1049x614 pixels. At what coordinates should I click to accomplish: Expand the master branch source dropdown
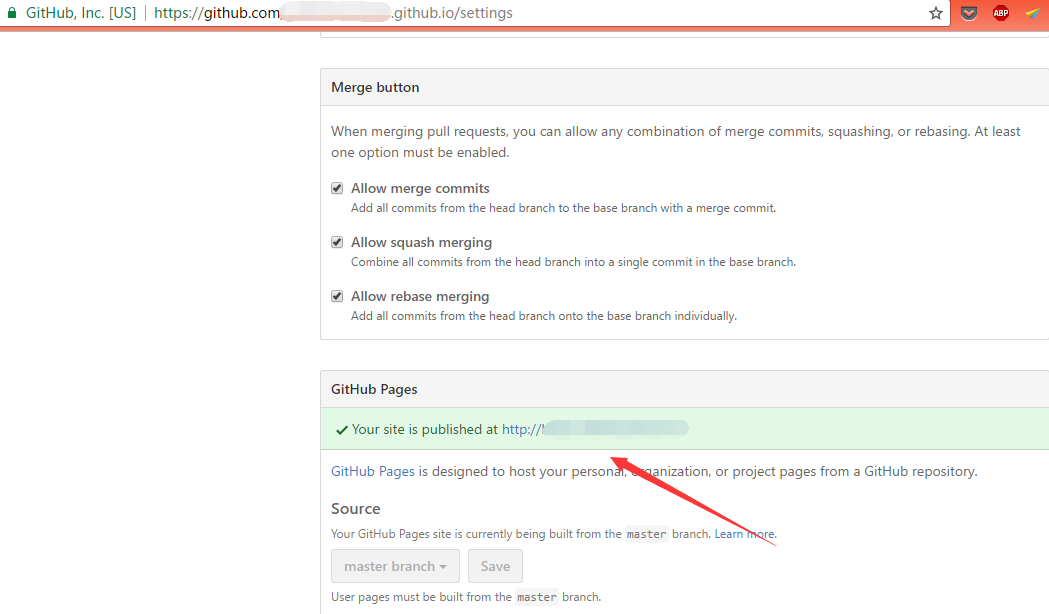point(395,566)
